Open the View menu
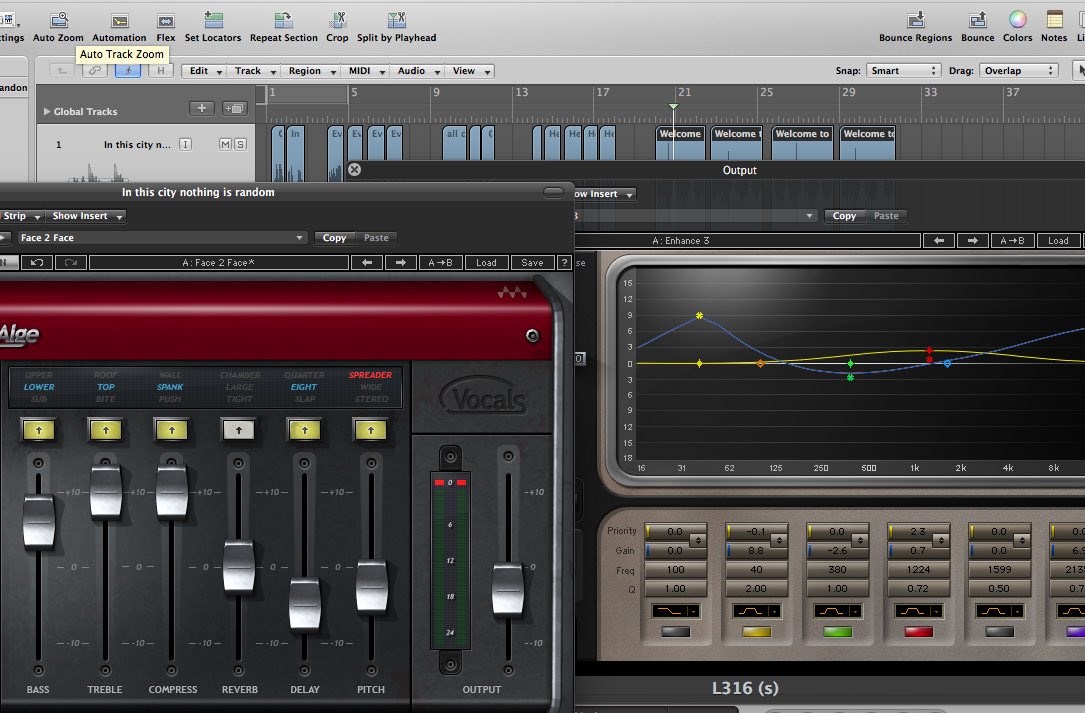 click(471, 71)
